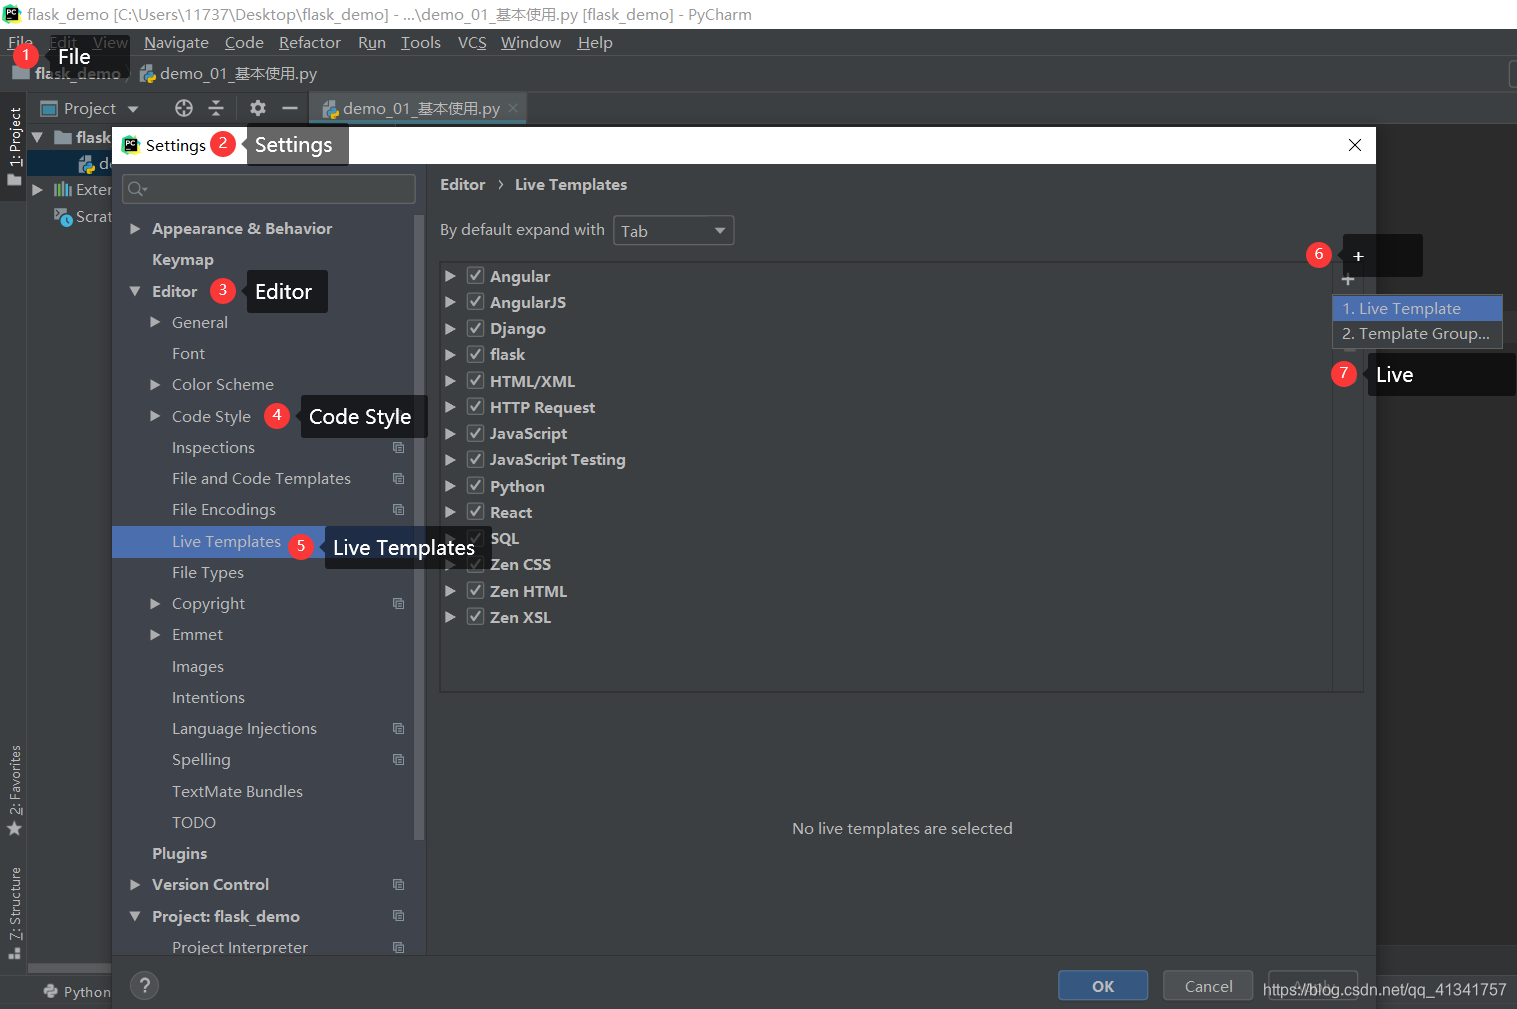Screen dimensions: 1517x1009
Task: Click the Cancel button
Action: [x=1208, y=986]
